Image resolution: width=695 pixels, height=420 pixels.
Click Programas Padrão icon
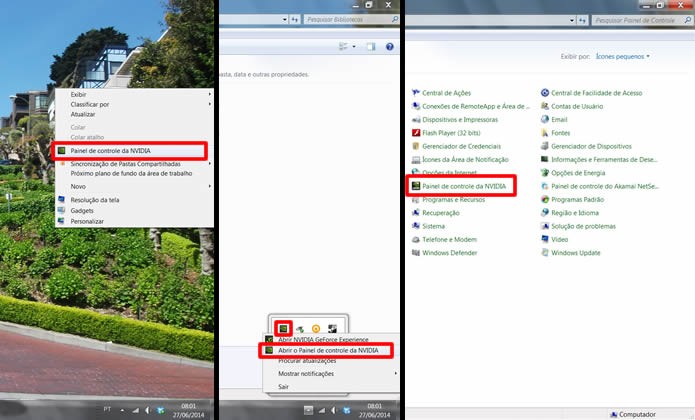[545, 199]
